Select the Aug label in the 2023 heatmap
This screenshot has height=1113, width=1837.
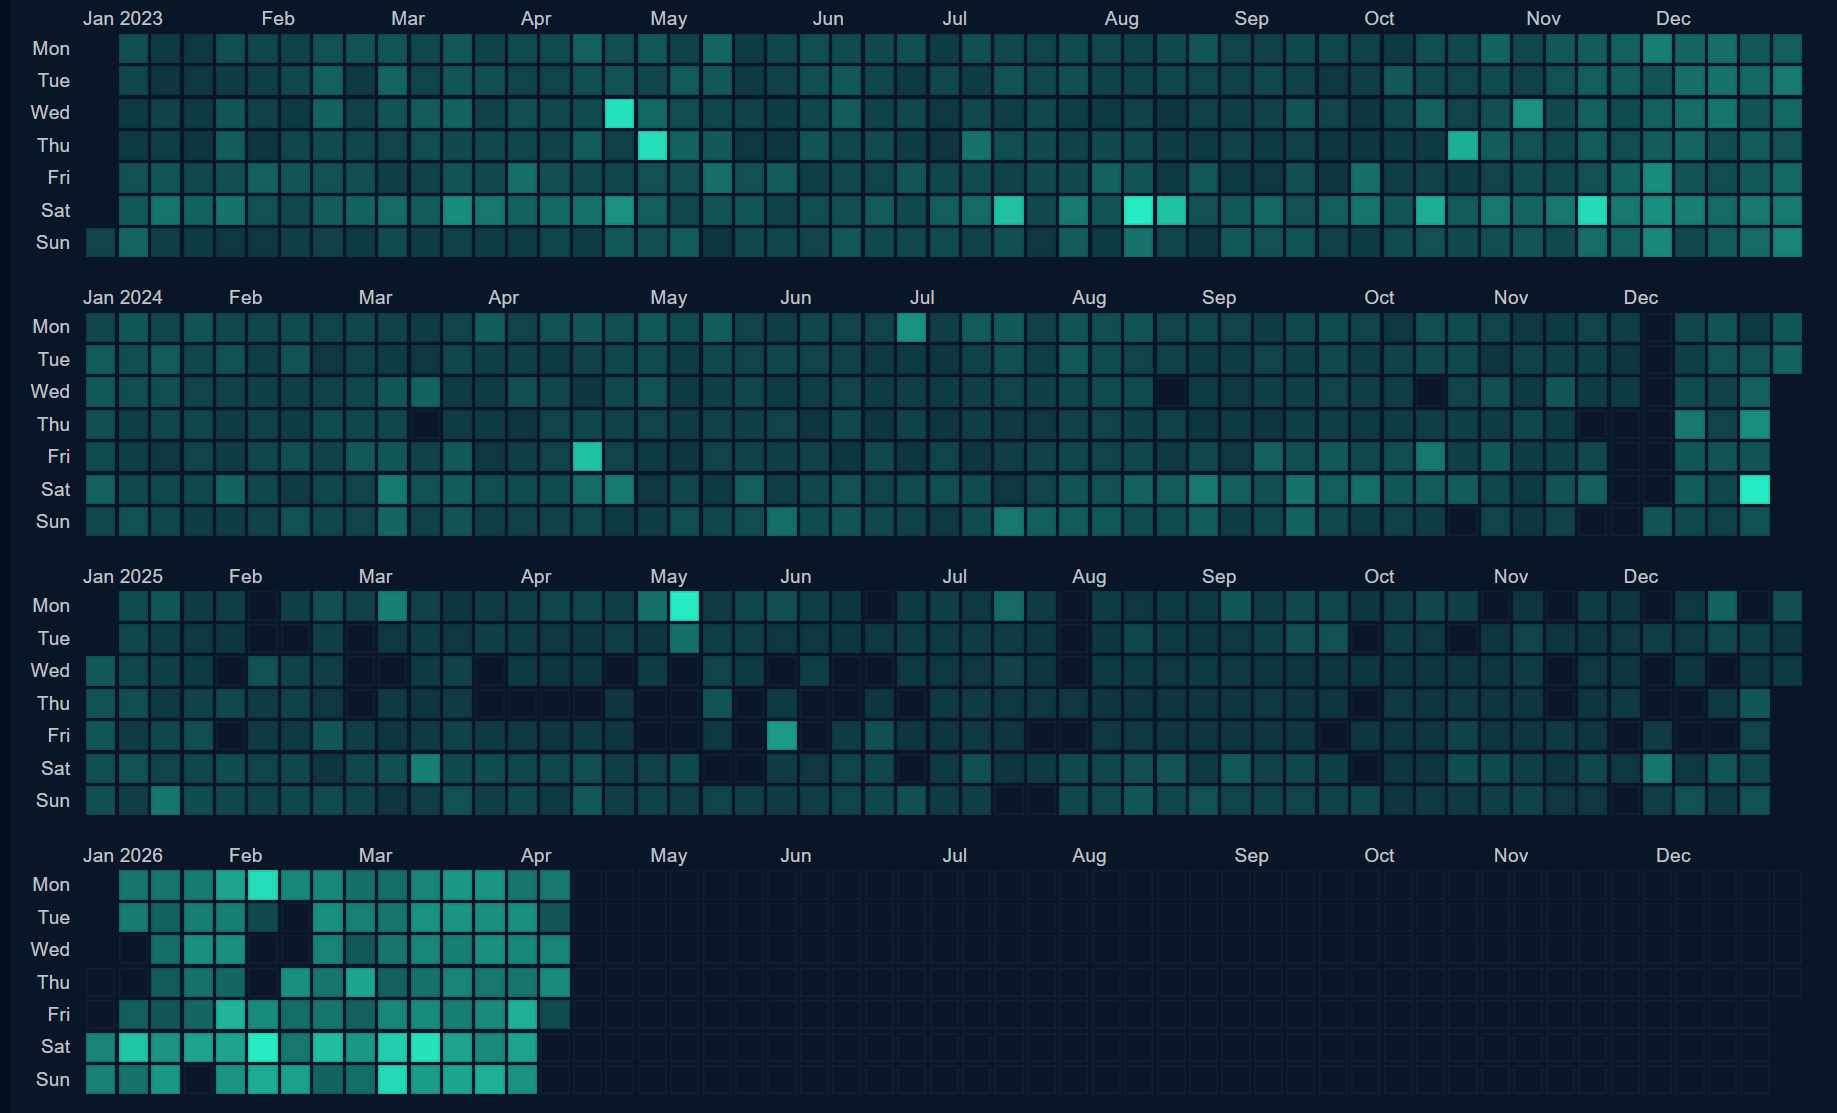click(x=1122, y=18)
